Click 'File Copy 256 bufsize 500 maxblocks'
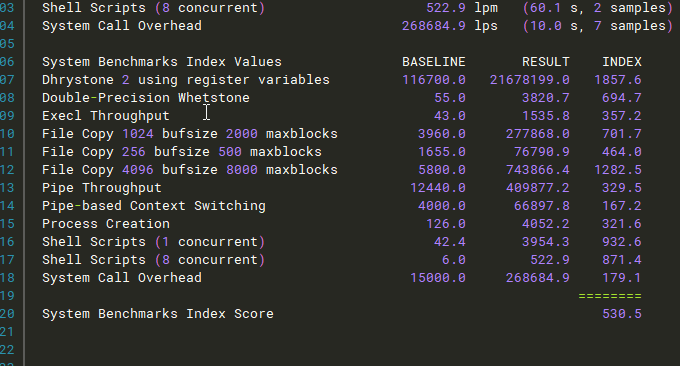 point(182,152)
